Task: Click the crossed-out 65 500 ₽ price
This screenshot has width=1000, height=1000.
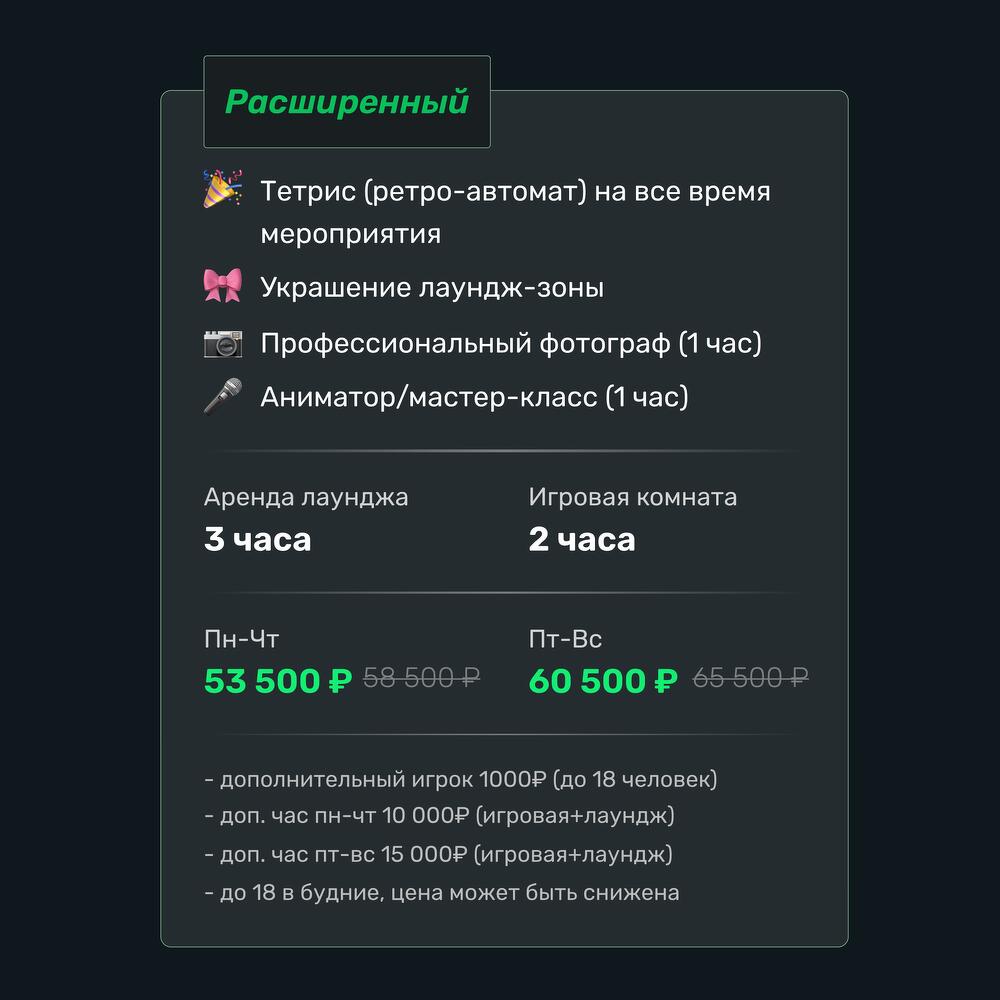Action: pyautogui.click(x=750, y=679)
